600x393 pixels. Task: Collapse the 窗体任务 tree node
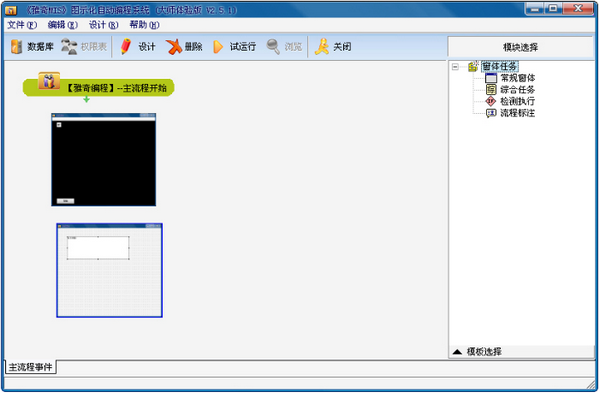click(x=455, y=67)
